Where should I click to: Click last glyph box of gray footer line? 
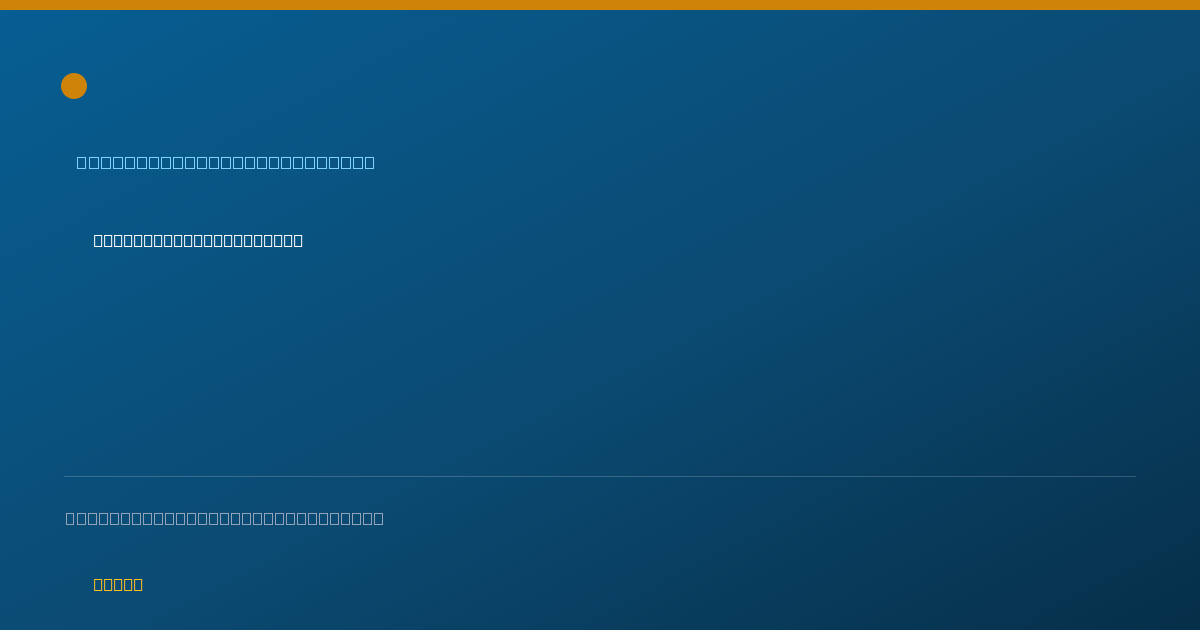pos(379,518)
